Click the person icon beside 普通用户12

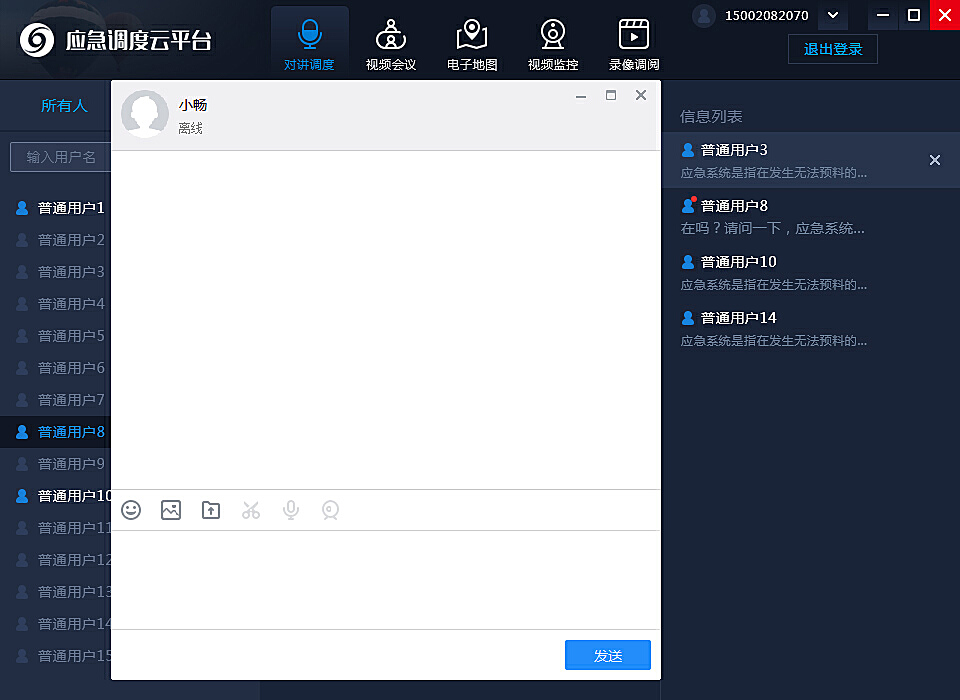22,559
